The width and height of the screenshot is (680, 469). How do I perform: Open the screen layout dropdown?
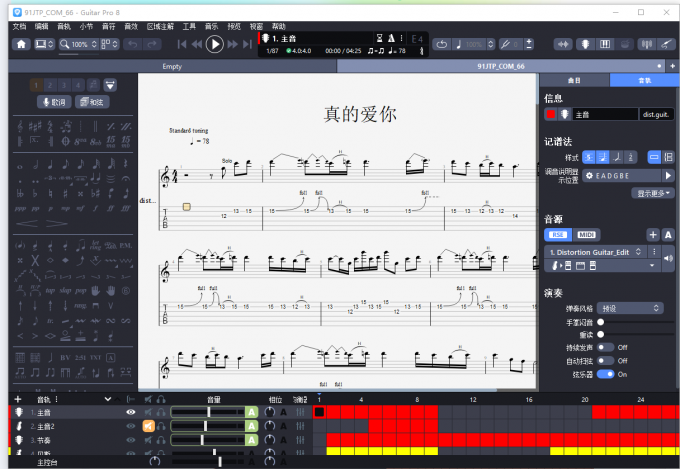pyautogui.click(x=44, y=44)
